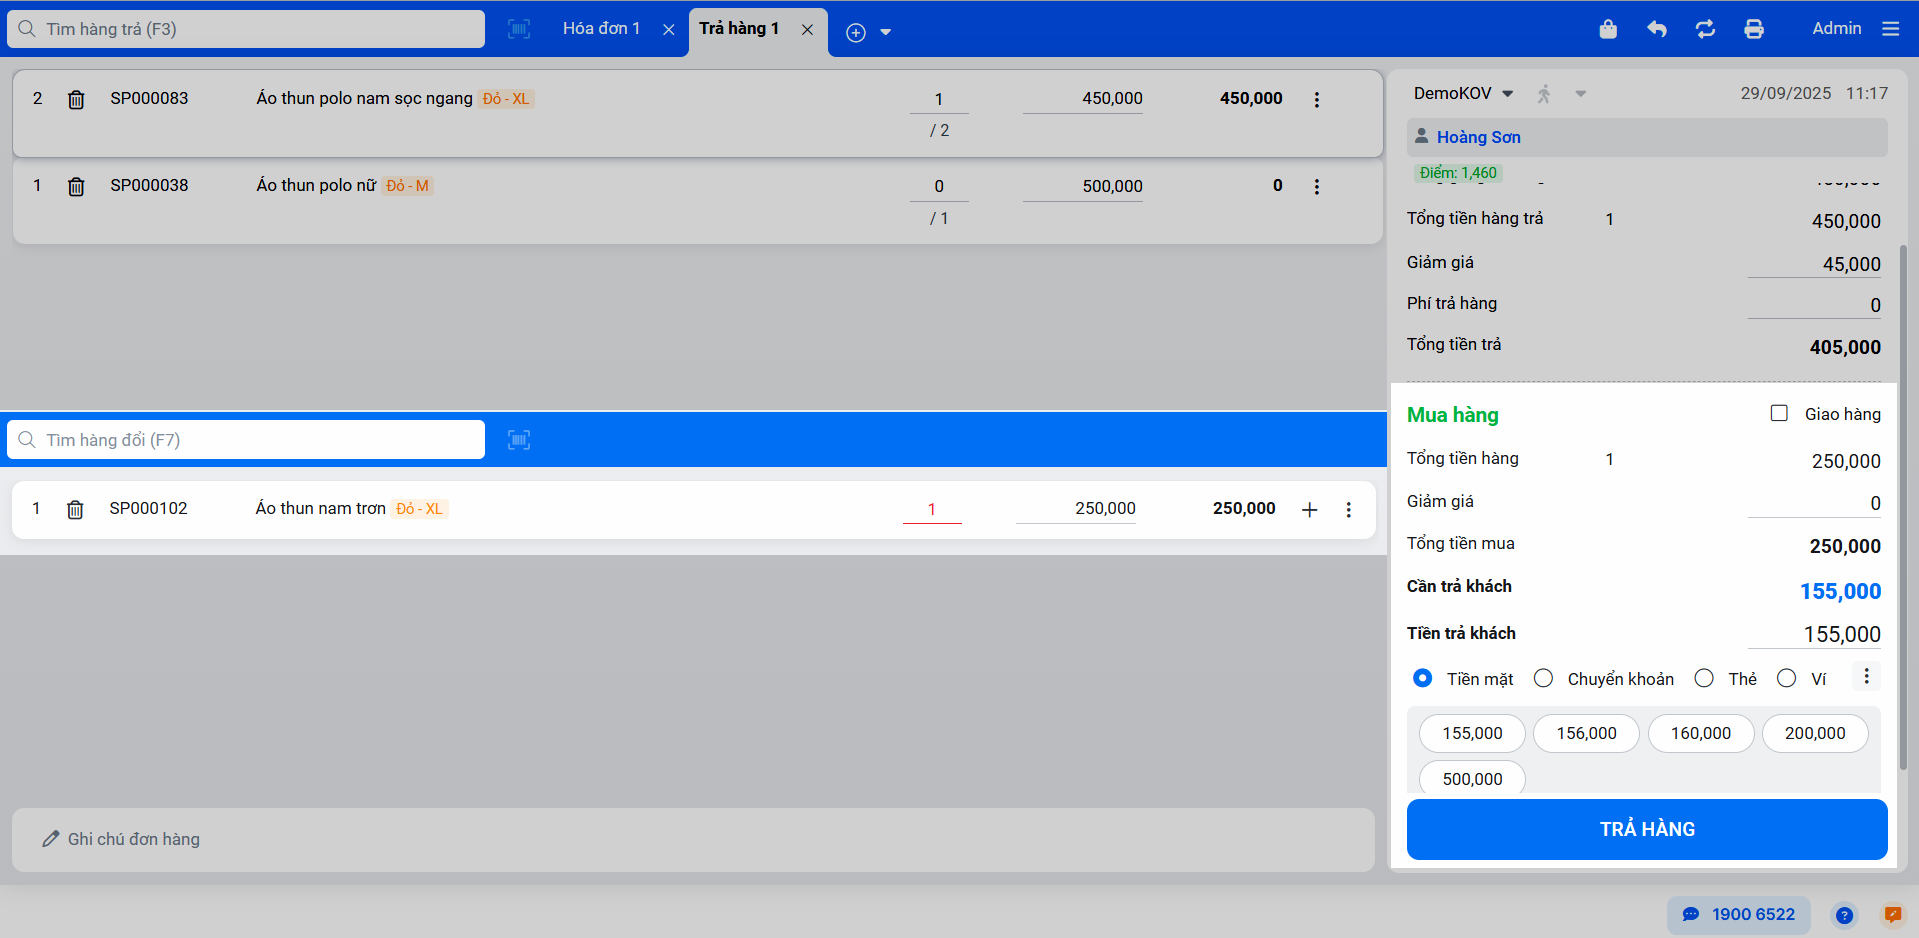Image resolution: width=1919 pixels, height=938 pixels.
Task: Click the return arrow icon in header
Action: point(1657,29)
